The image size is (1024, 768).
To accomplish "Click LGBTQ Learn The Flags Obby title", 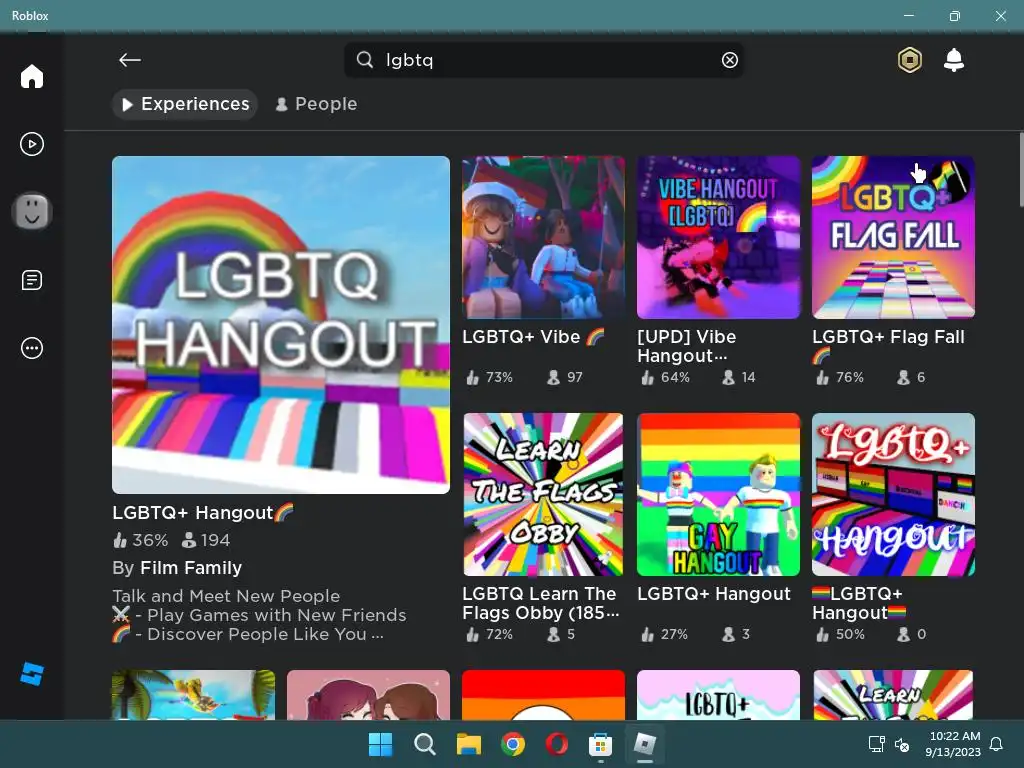I will tap(540, 603).
